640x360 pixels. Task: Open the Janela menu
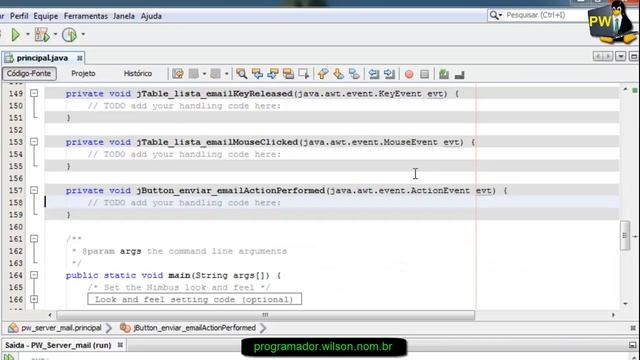(x=124, y=16)
